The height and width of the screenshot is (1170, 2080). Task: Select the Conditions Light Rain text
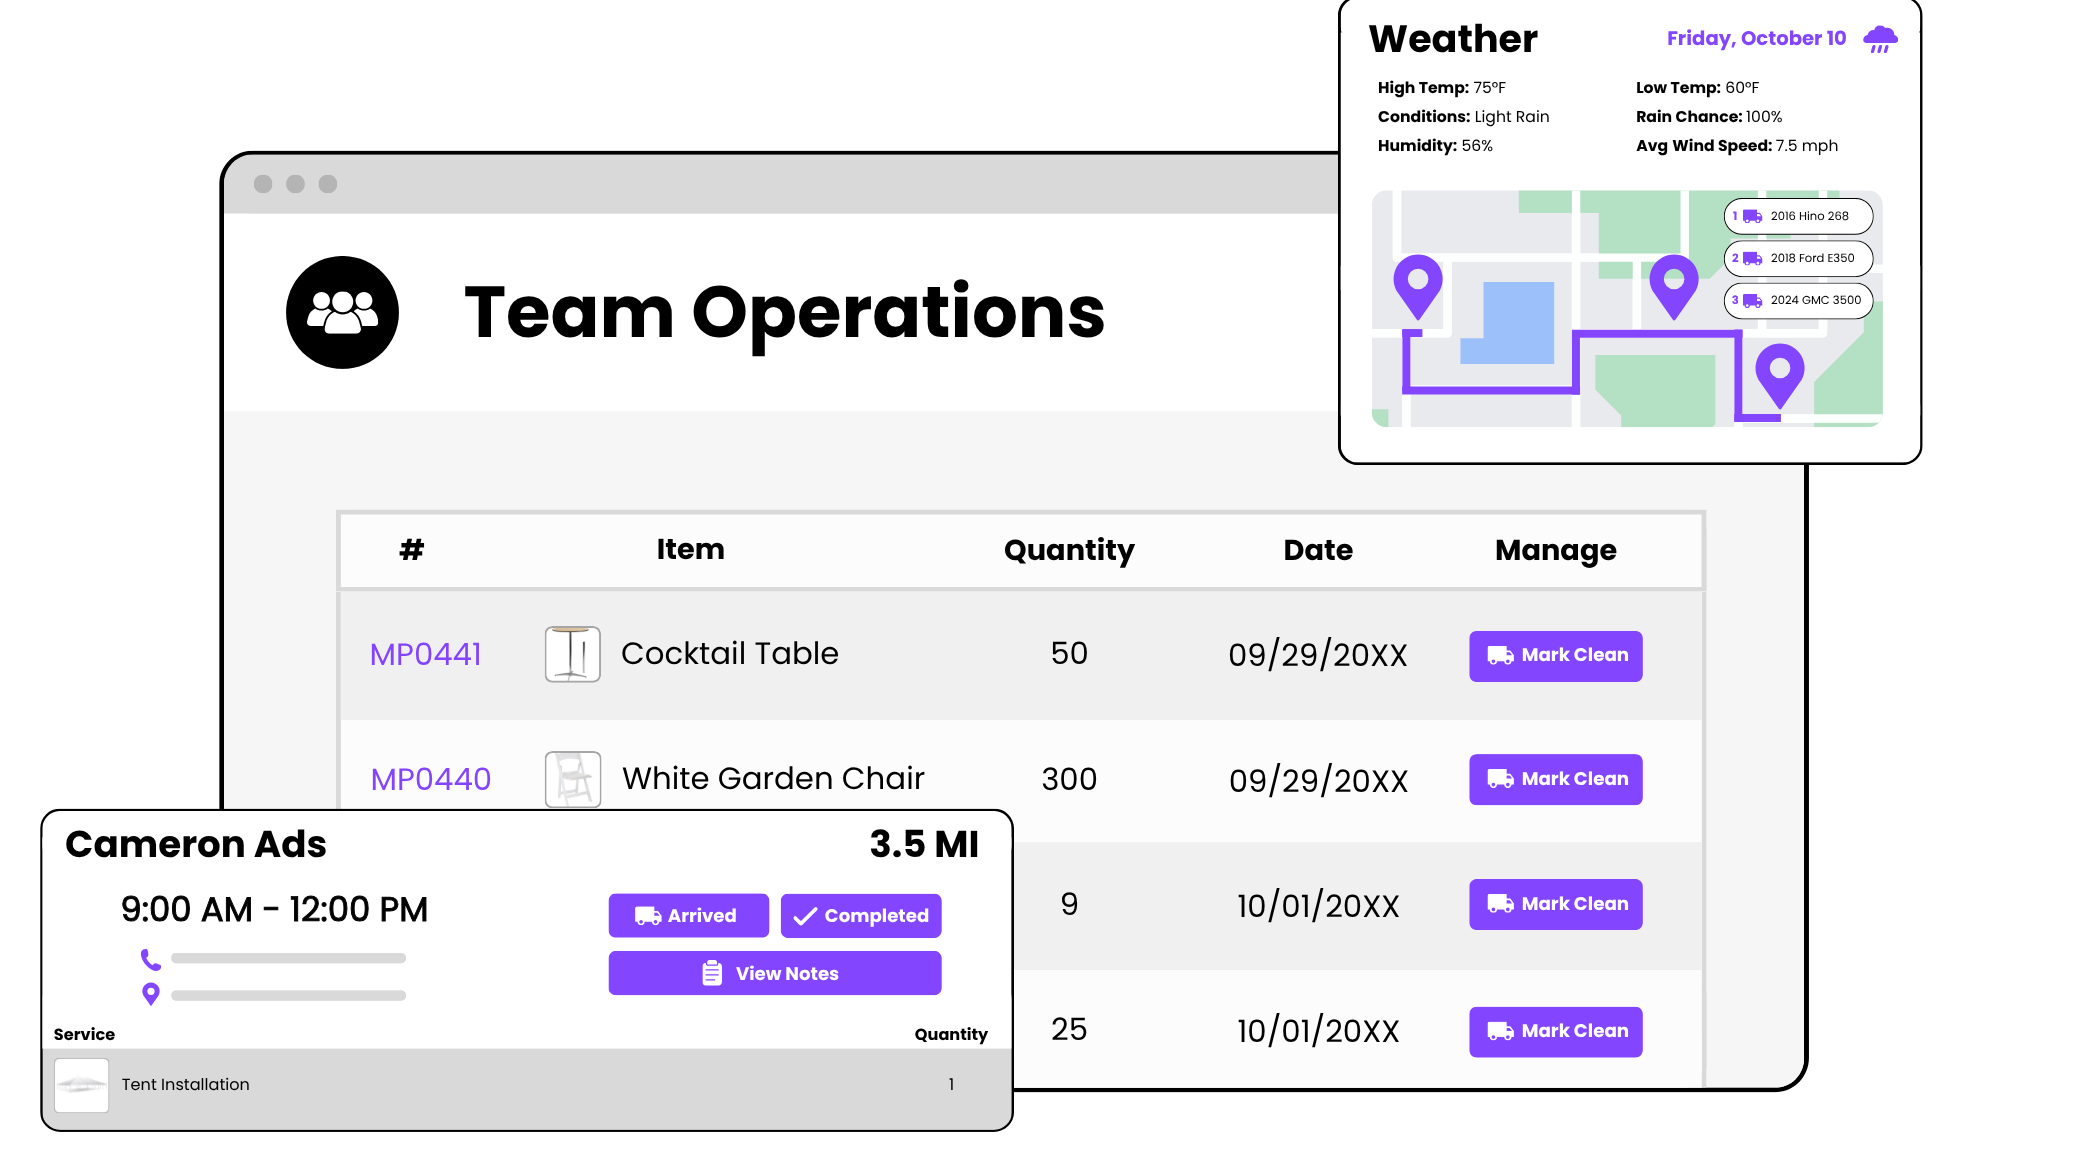(1463, 117)
